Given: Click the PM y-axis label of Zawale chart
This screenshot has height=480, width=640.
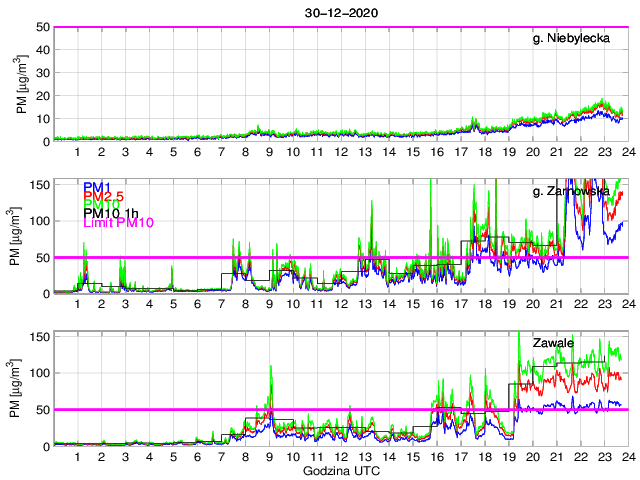Looking at the screenshot, I should click(x=15, y=389).
